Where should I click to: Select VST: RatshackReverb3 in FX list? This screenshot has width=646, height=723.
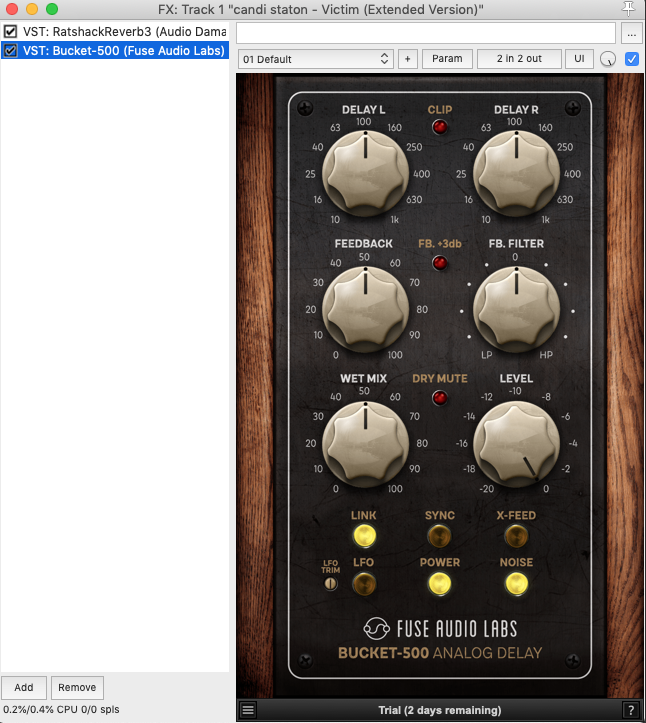(x=115, y=31)
